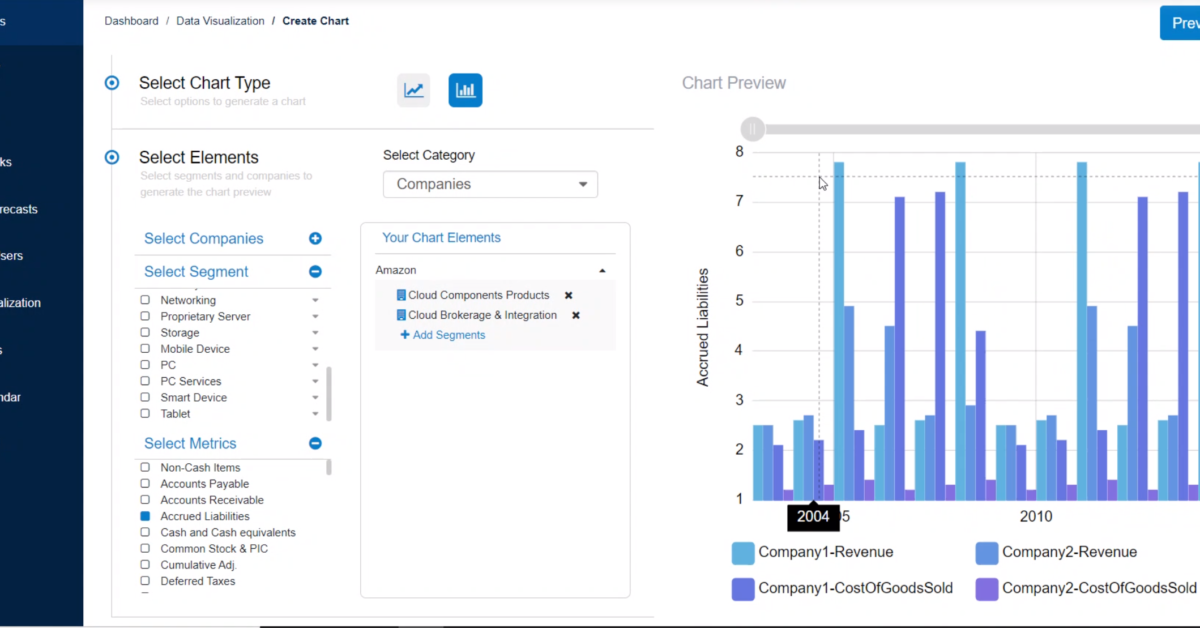
Task: Click Add Segments link
Action: tap(443, 335)
